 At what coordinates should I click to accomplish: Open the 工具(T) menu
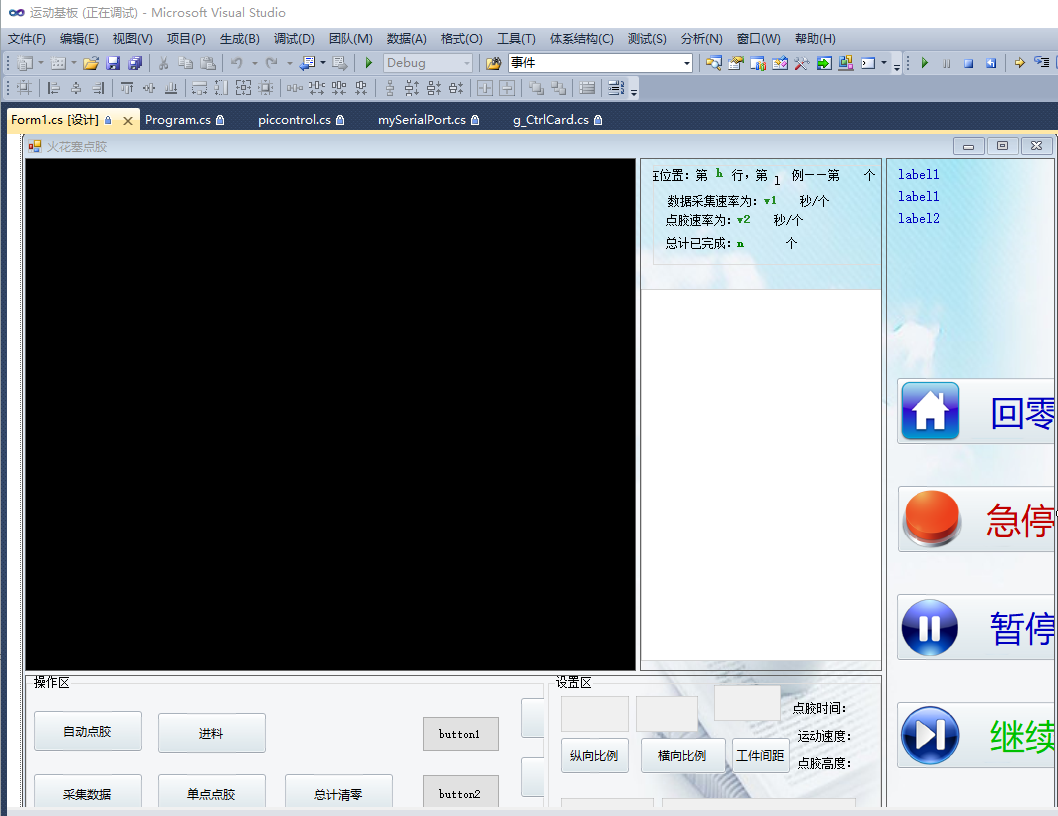(x=516, y=39)
